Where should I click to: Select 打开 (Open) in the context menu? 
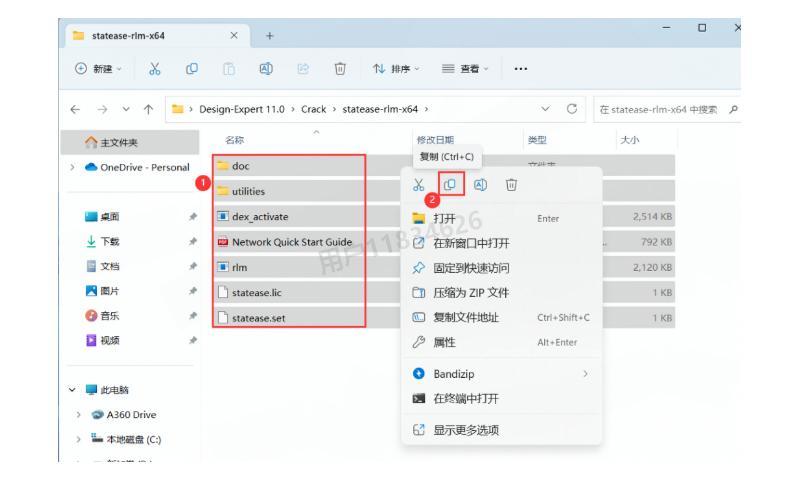click(502, 218)
